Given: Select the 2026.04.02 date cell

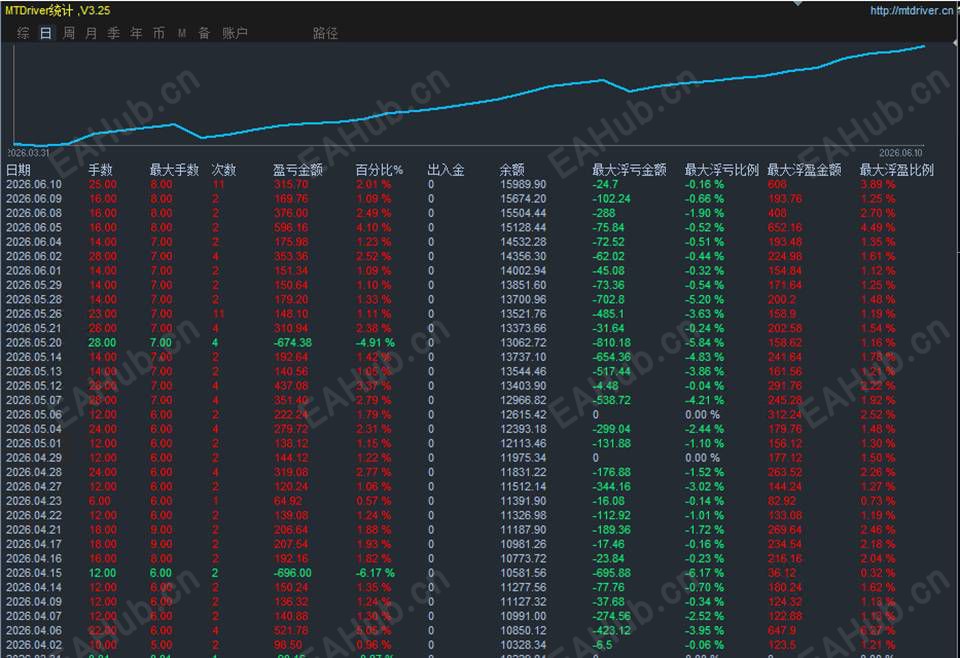Looking at the screenshot, I should [34, 645].
